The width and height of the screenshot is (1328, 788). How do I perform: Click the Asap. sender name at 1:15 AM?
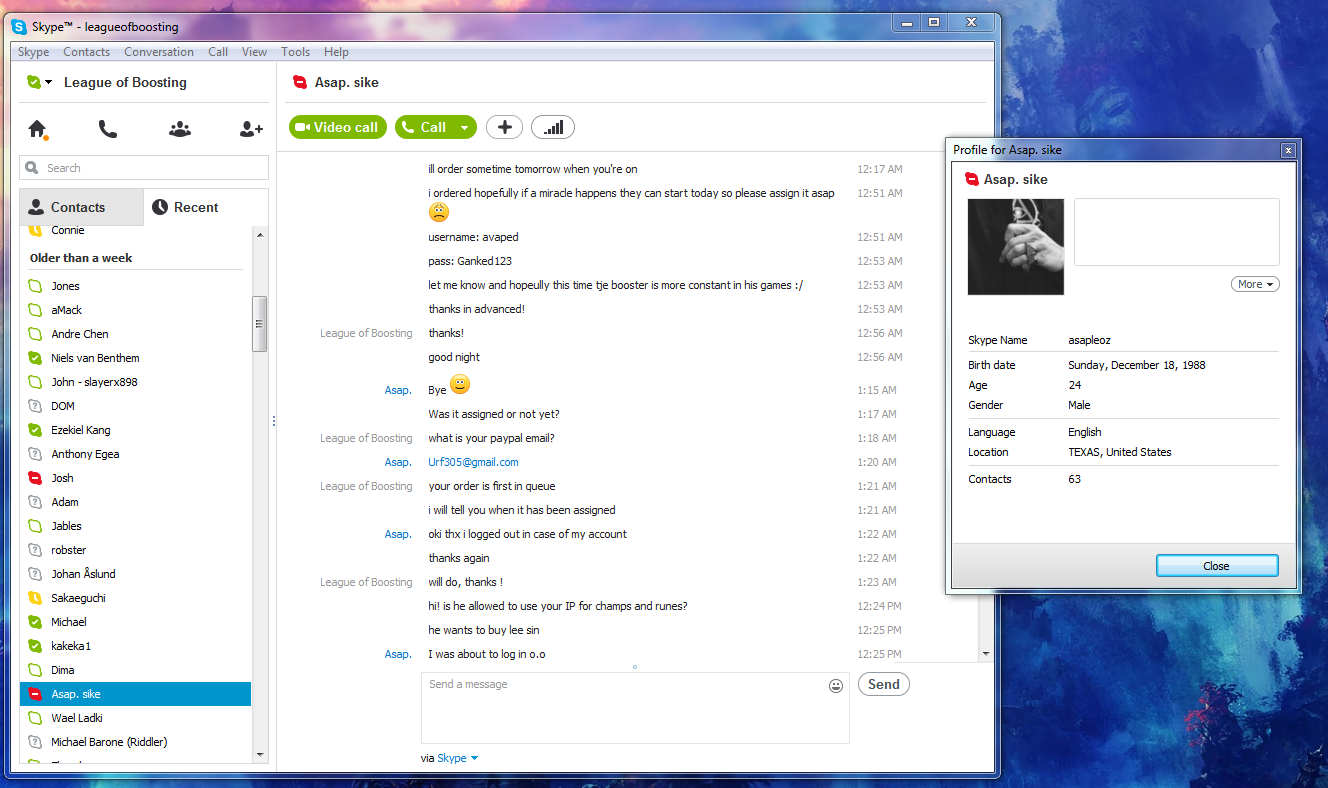(x=398, y=390)
